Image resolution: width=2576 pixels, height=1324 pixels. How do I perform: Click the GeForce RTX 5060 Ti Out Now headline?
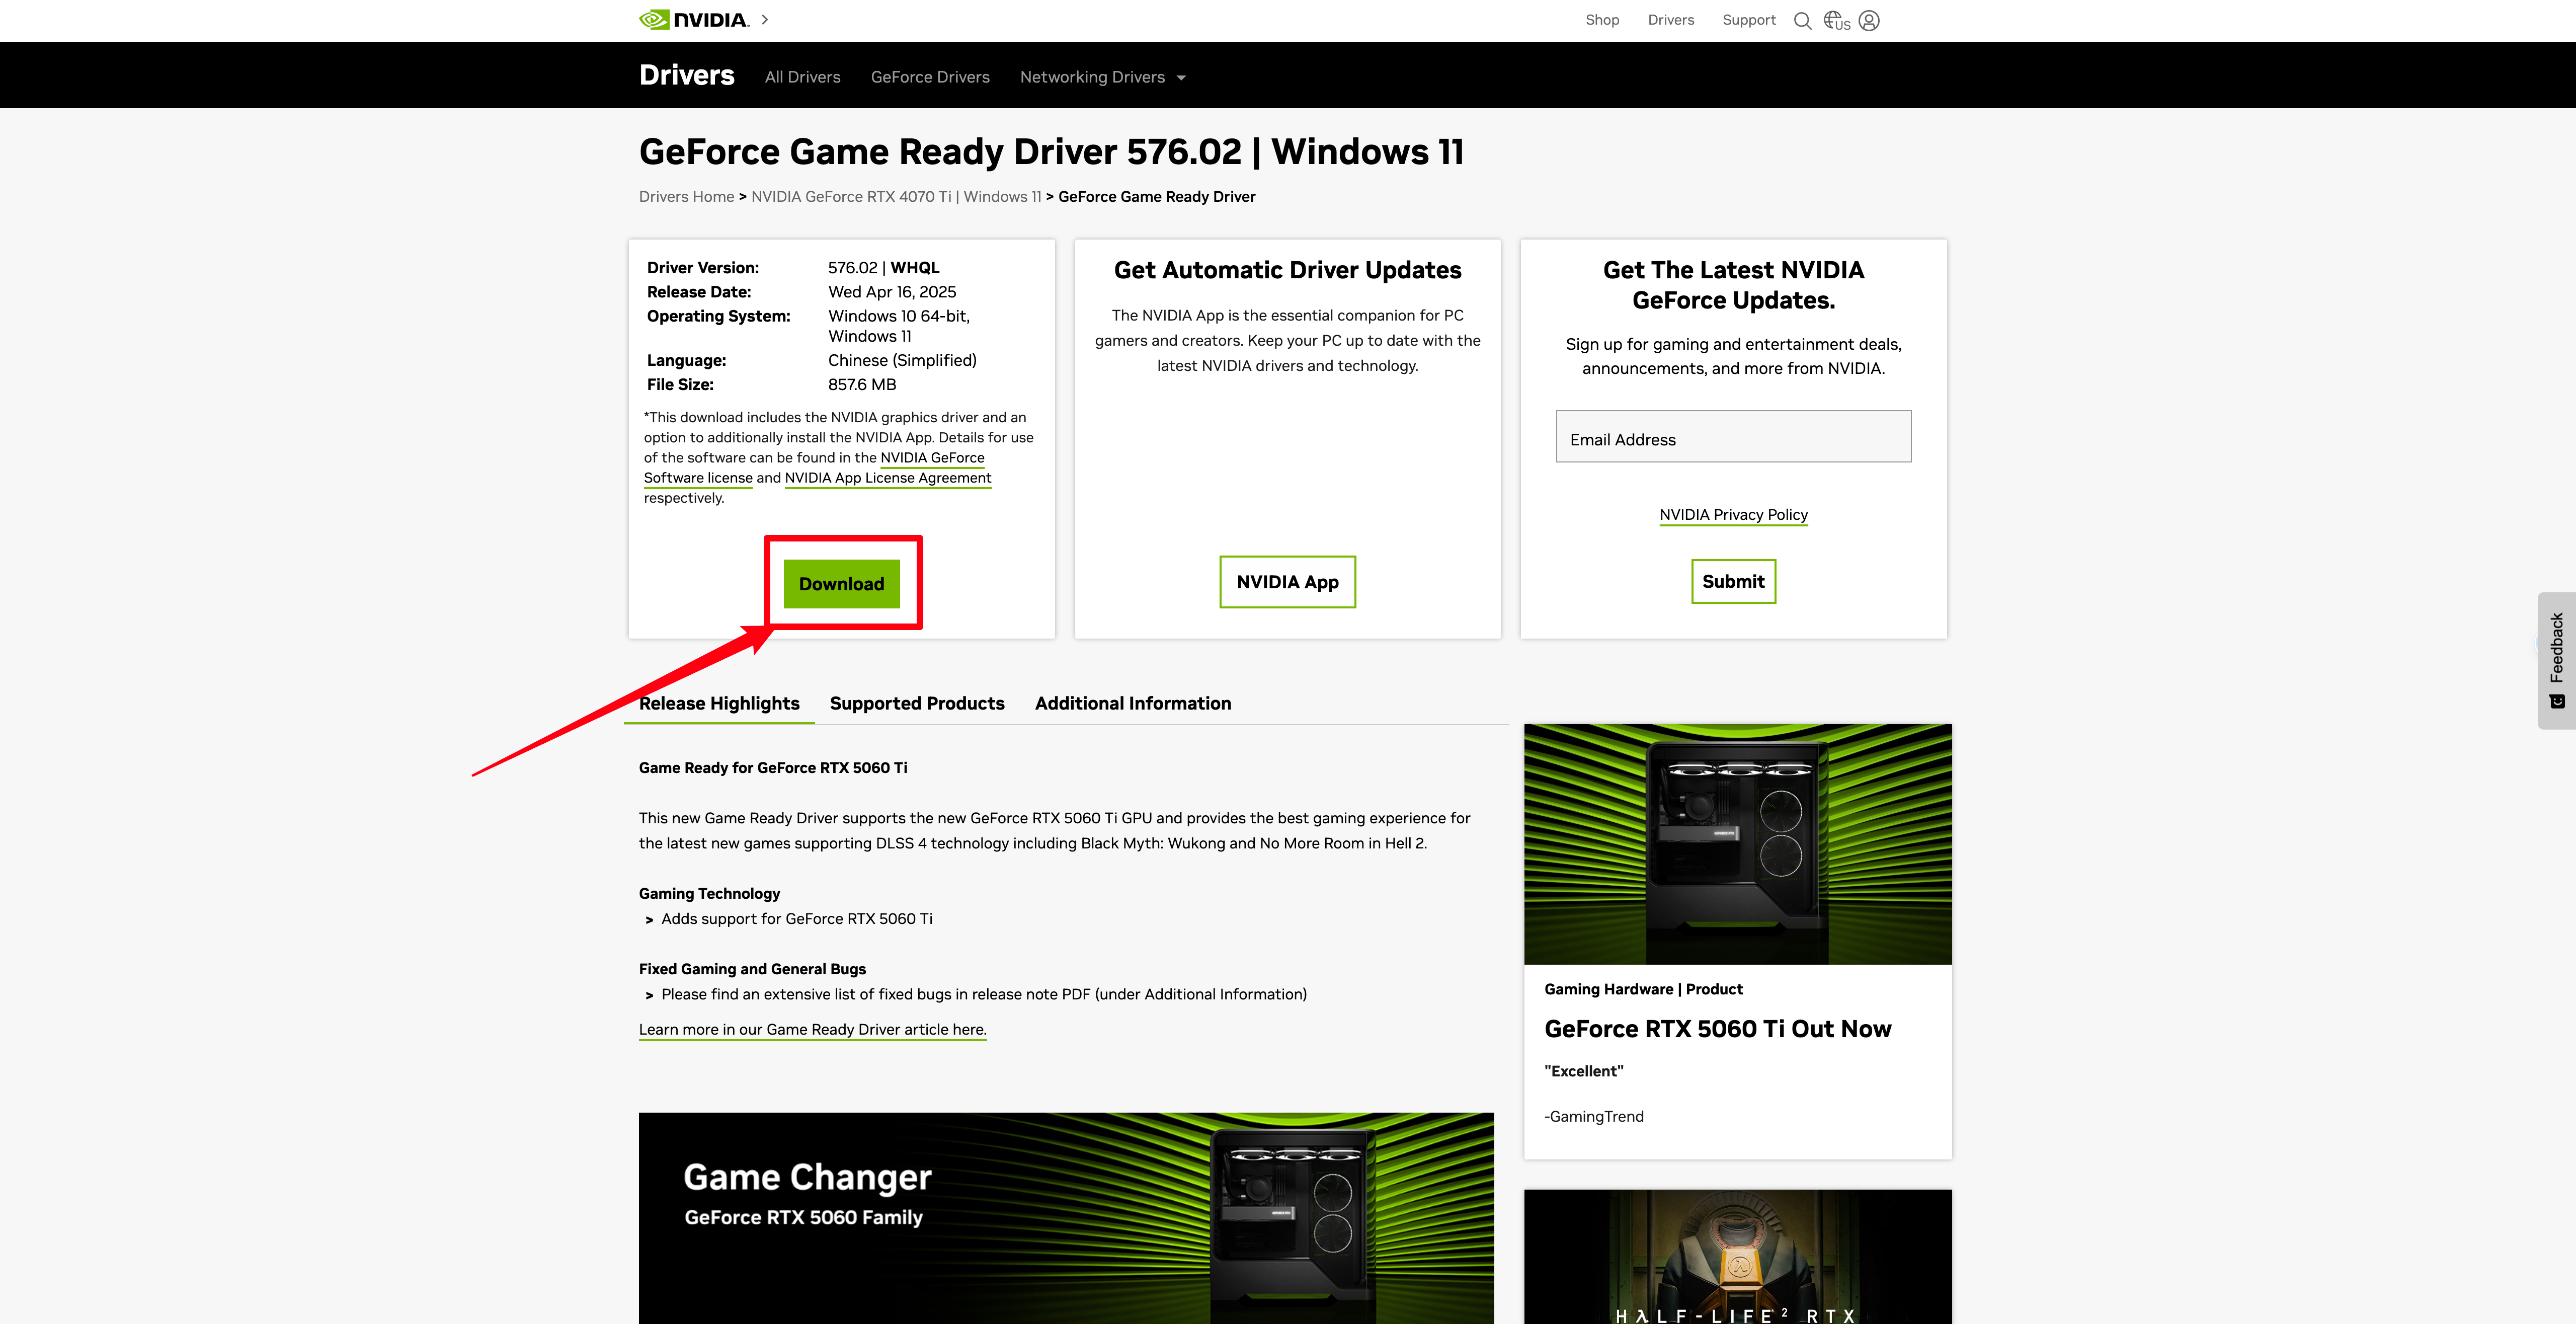pyautogui.click(x=1717, y=1029)
